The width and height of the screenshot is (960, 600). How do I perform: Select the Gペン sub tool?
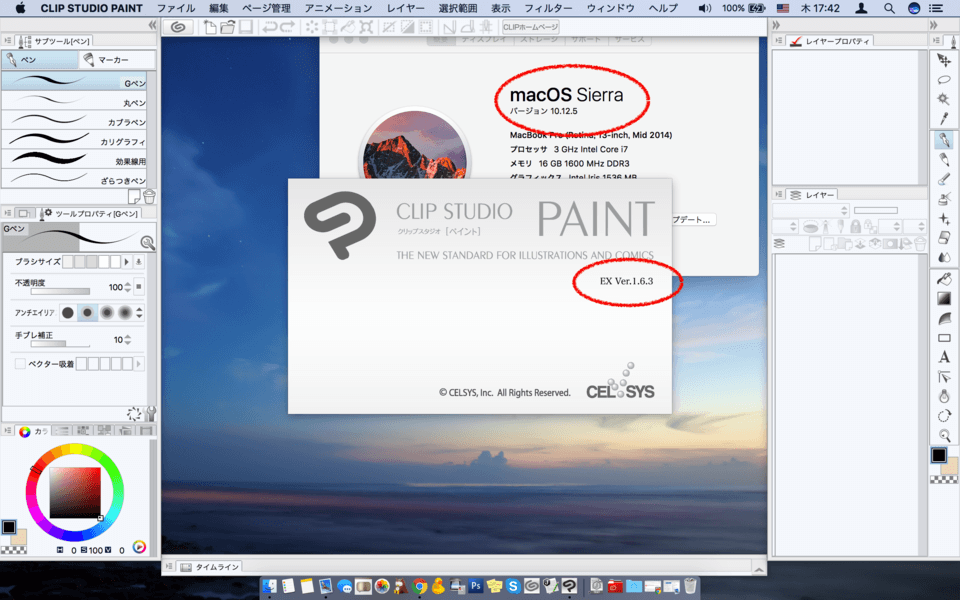[74, 81]
